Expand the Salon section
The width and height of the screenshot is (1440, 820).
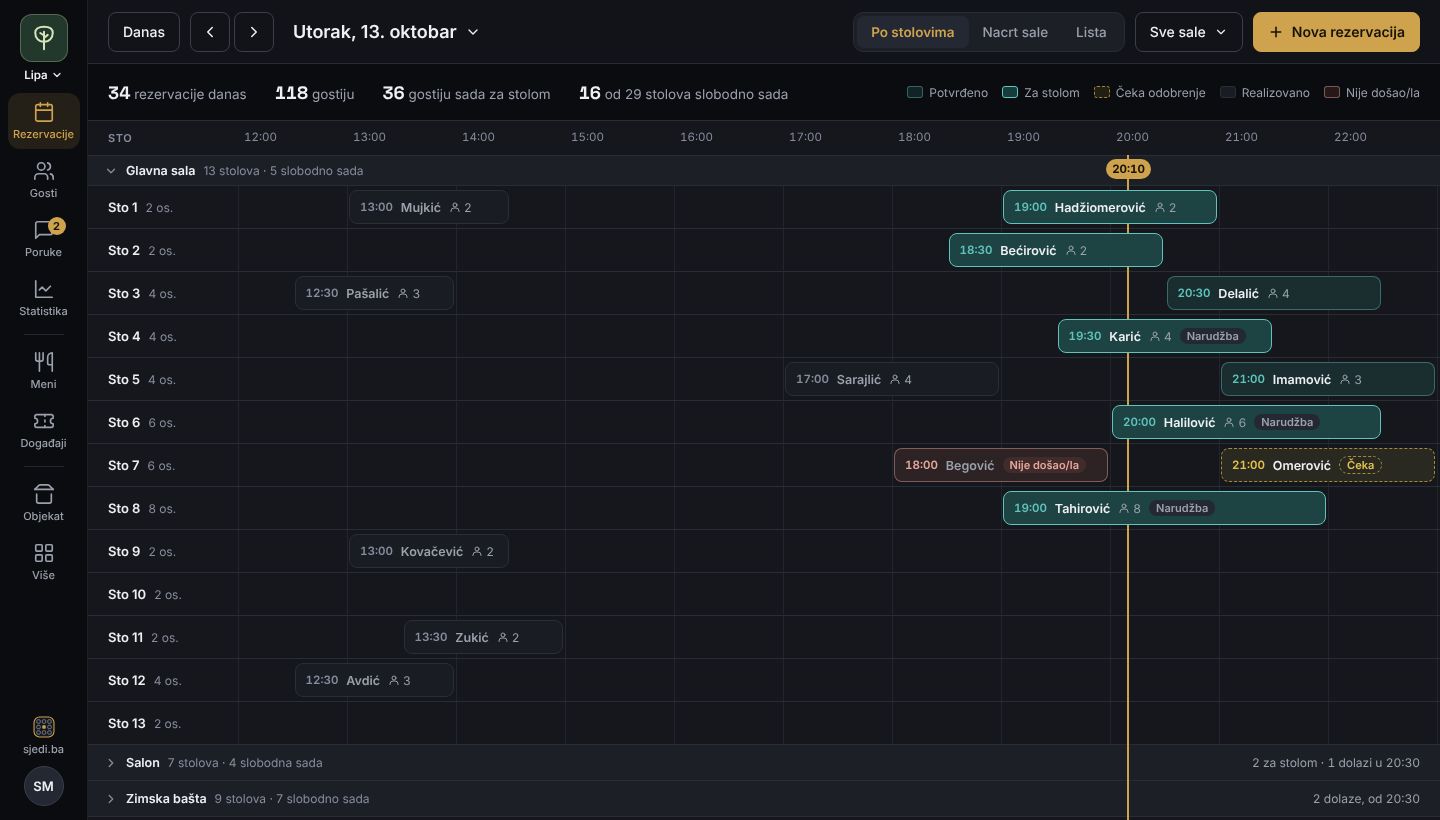[x=111, y=763]
